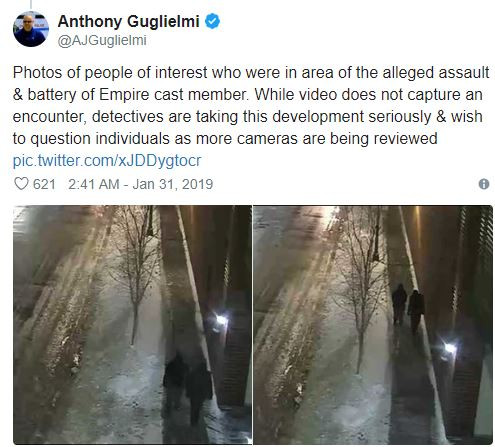Click the two figures in right photo
495x447 pixels.
[408, 308]
